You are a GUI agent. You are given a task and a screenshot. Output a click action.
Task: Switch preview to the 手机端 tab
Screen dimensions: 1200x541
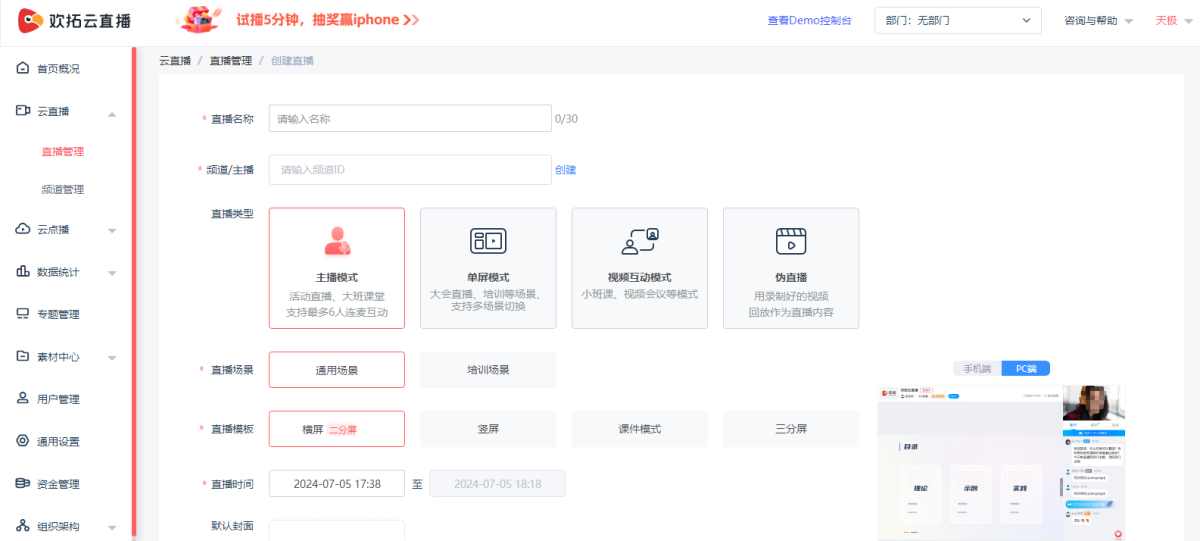coord(977,369)
